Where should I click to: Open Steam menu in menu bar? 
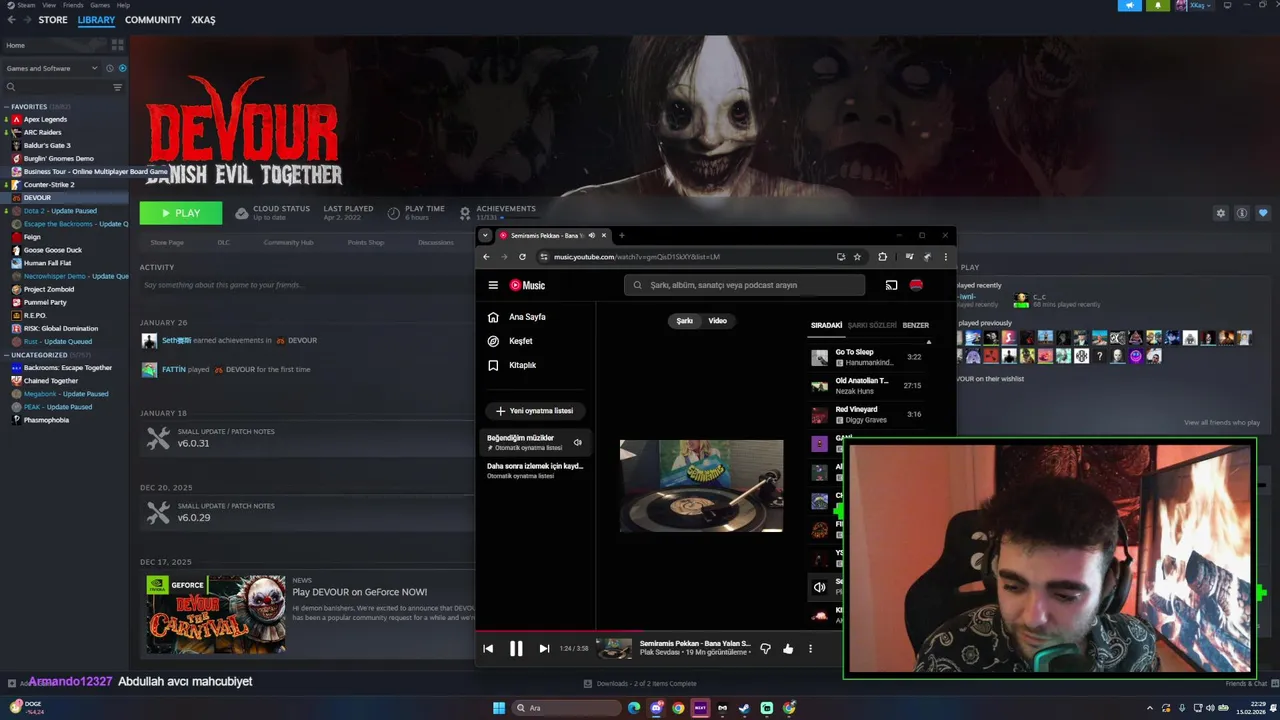(x=27, y=5)
